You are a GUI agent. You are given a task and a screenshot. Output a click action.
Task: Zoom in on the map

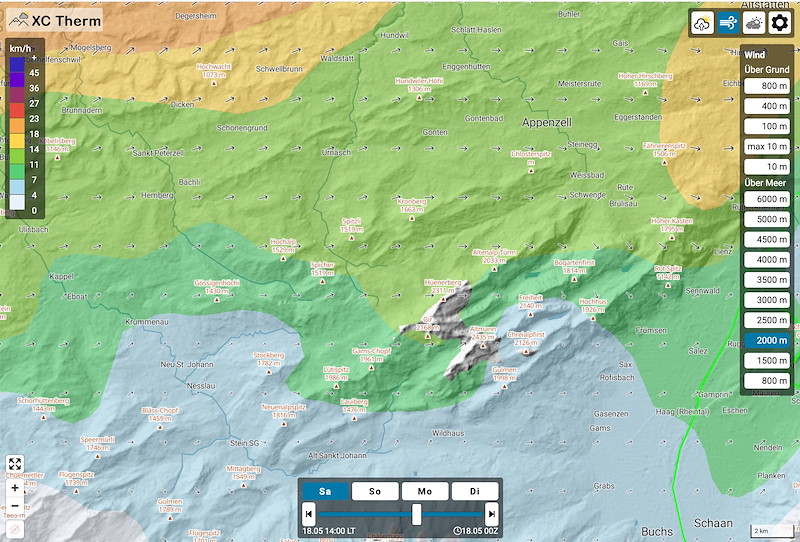15,489
